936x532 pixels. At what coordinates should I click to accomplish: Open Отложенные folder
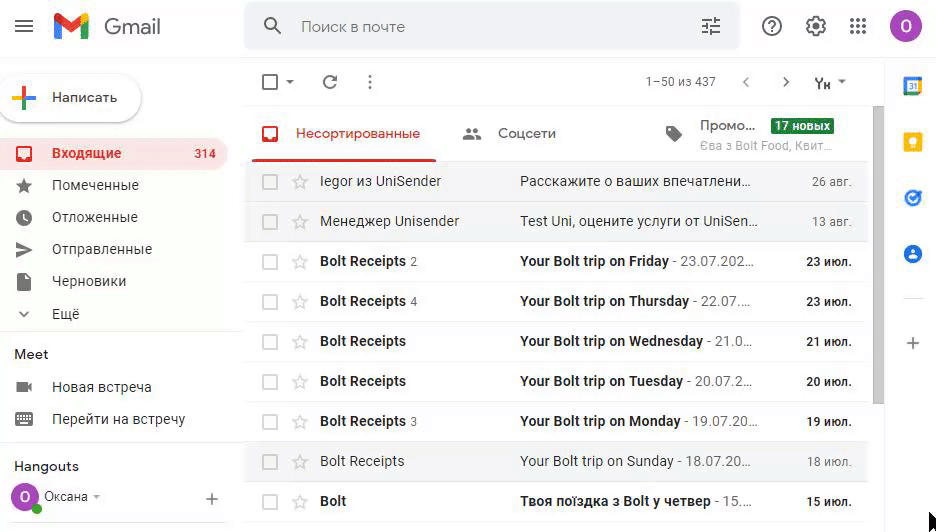pyautogui.click(x=113, y=217)
